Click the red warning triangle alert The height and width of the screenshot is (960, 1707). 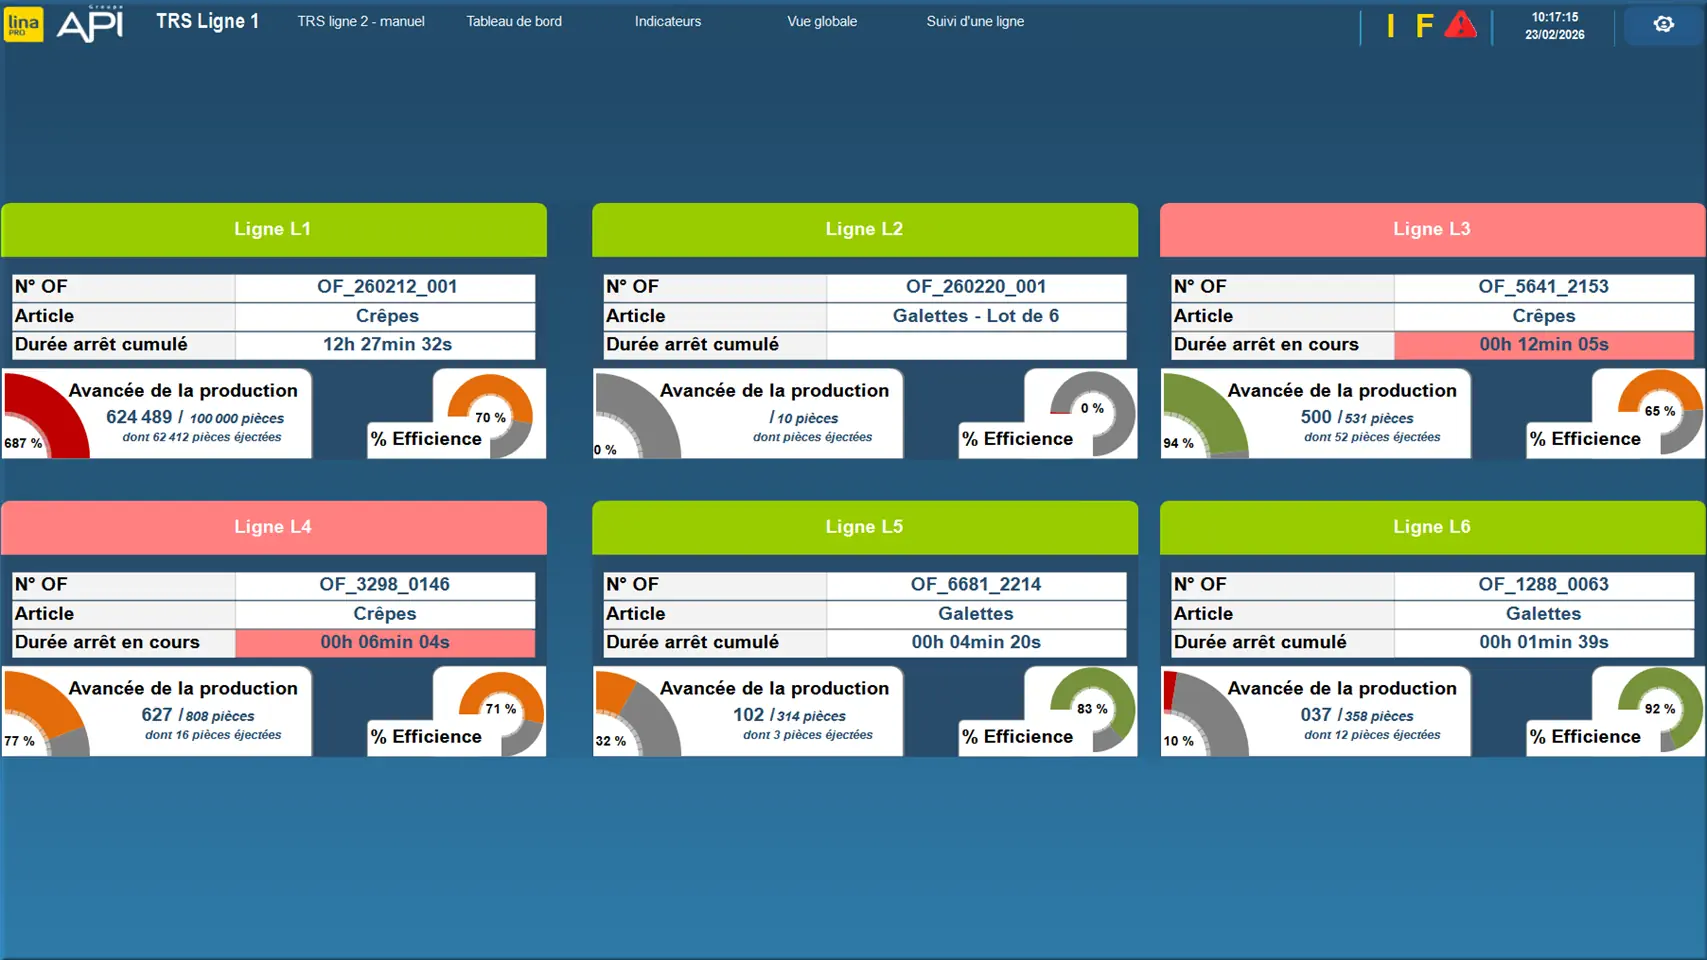(1460, 25)
